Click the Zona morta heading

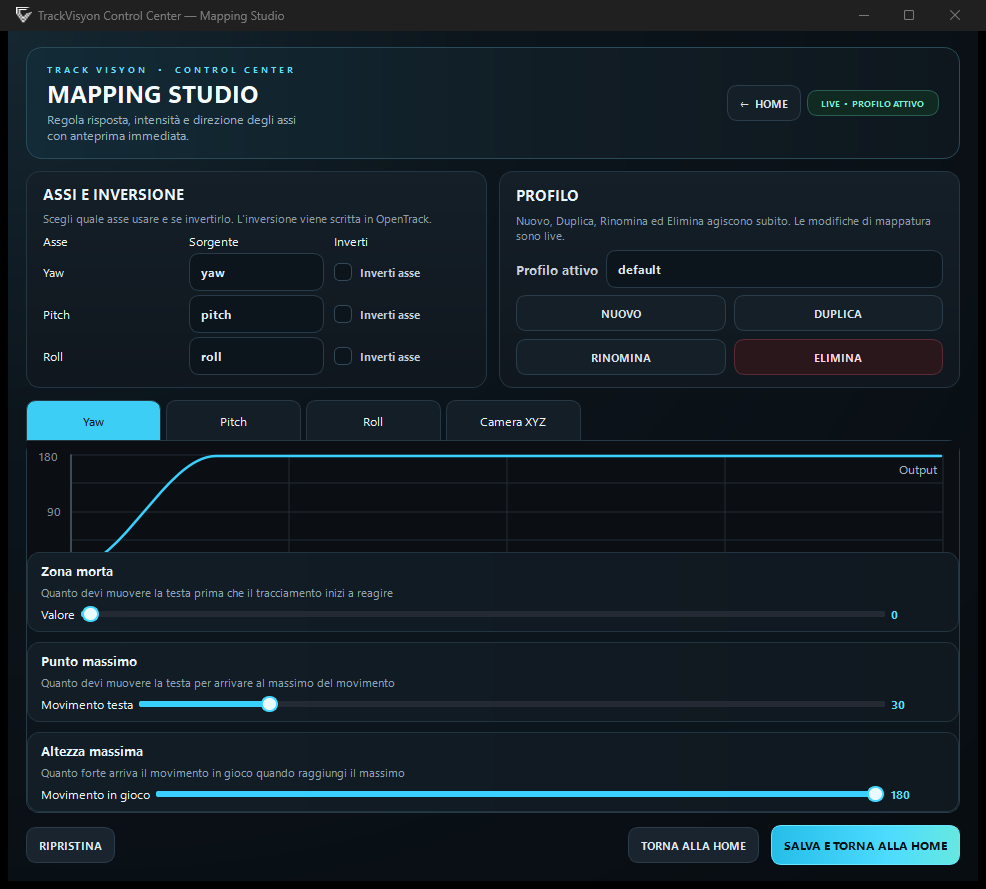coord(77,572)
